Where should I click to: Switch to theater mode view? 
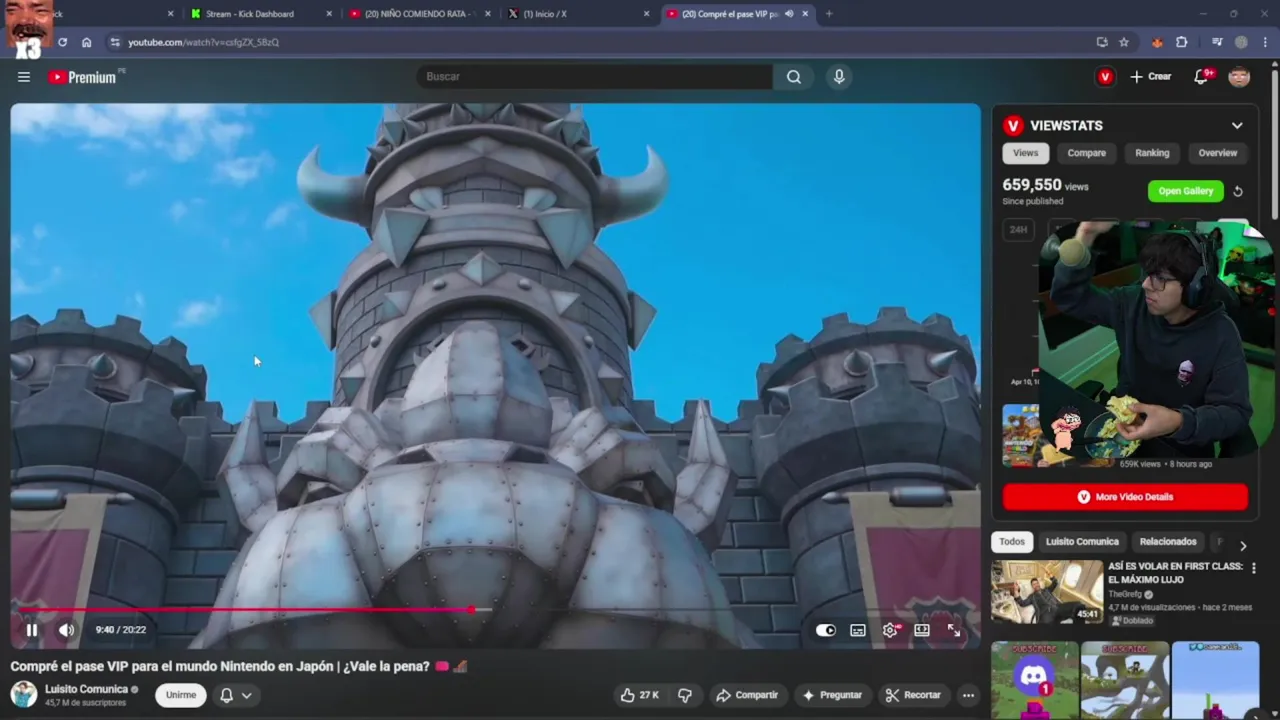pos(922,630)
